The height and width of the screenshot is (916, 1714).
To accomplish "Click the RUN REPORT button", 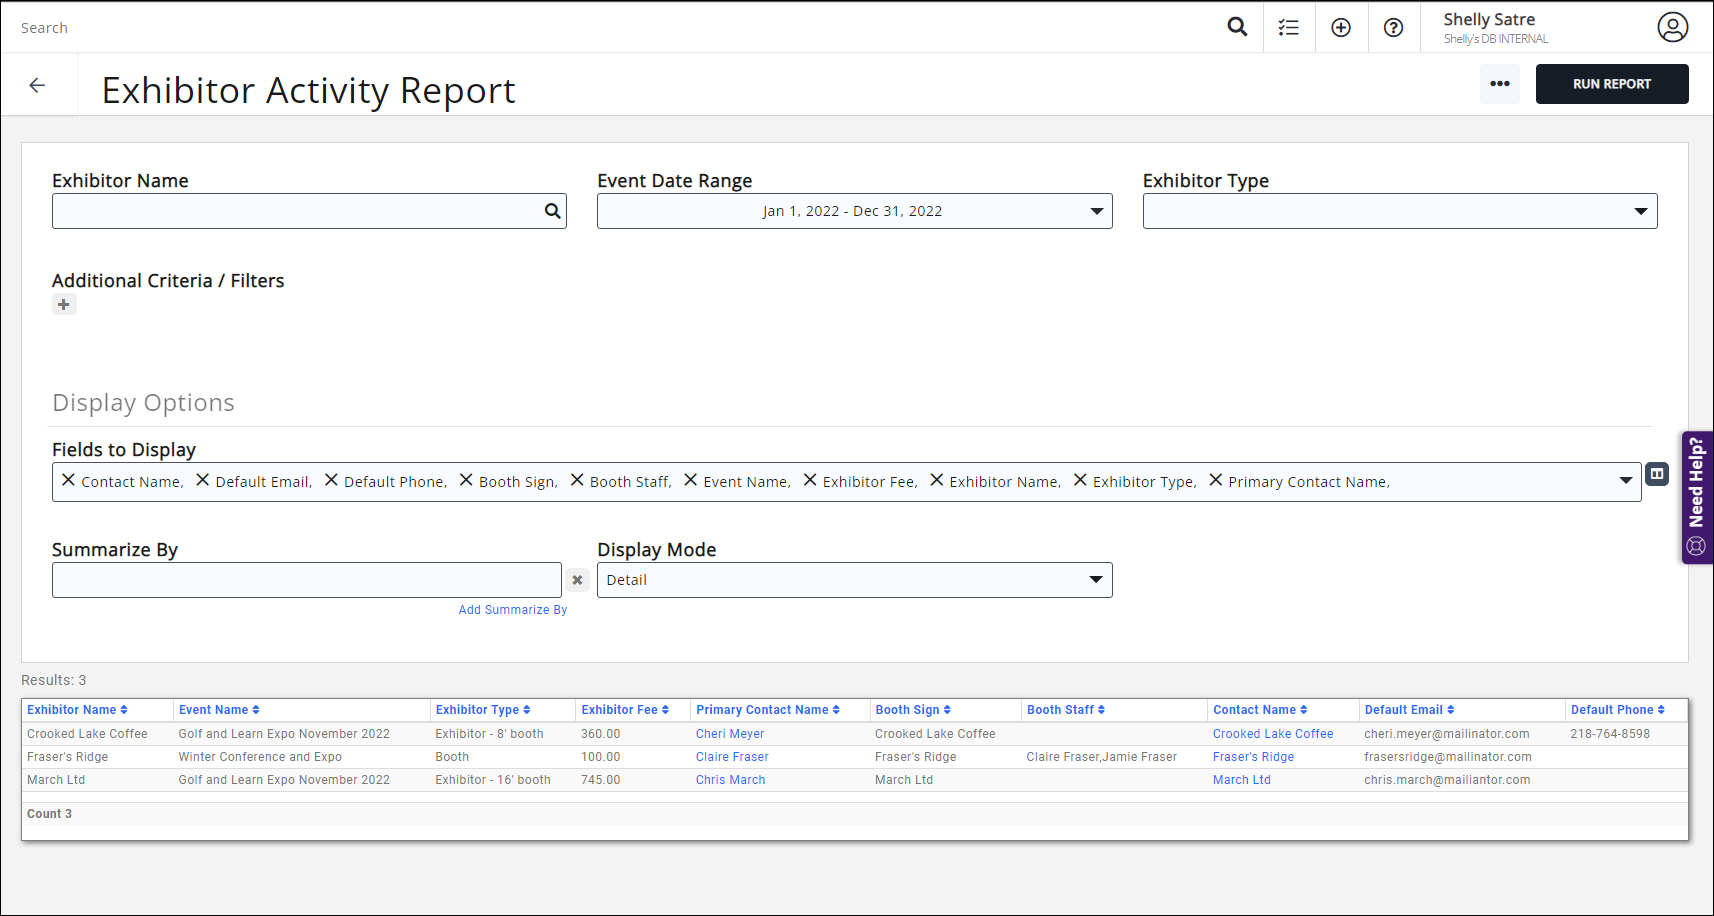I will point(1611,84).
